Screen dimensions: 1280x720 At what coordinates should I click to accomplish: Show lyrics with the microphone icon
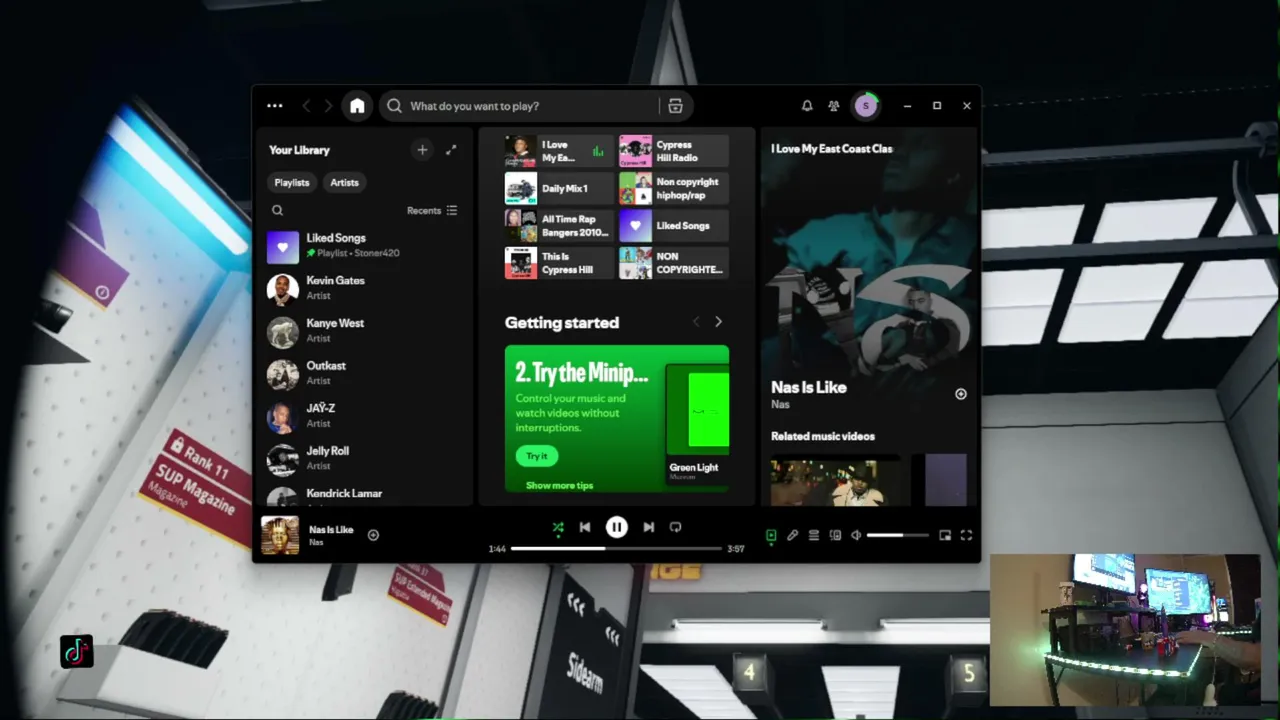(792, 536)
